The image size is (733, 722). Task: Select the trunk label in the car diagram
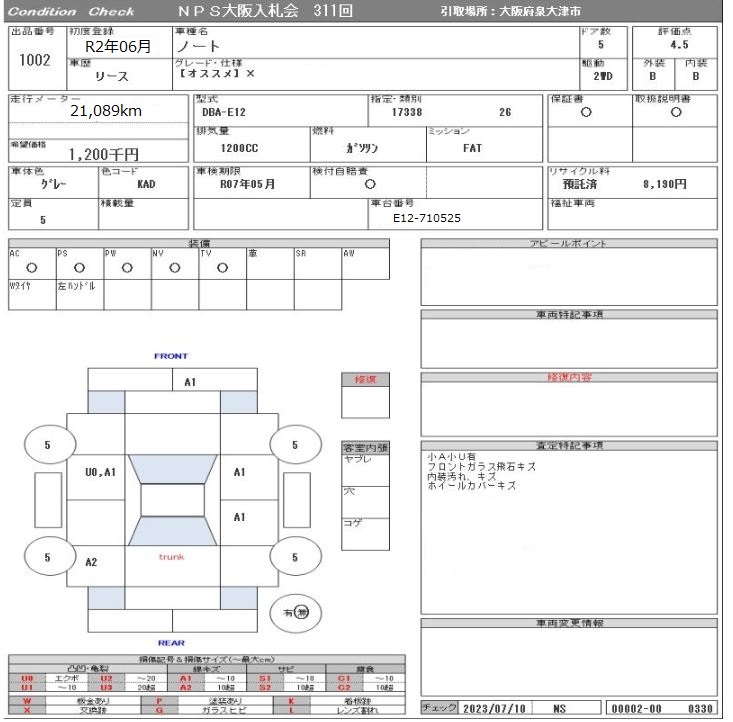171,556
